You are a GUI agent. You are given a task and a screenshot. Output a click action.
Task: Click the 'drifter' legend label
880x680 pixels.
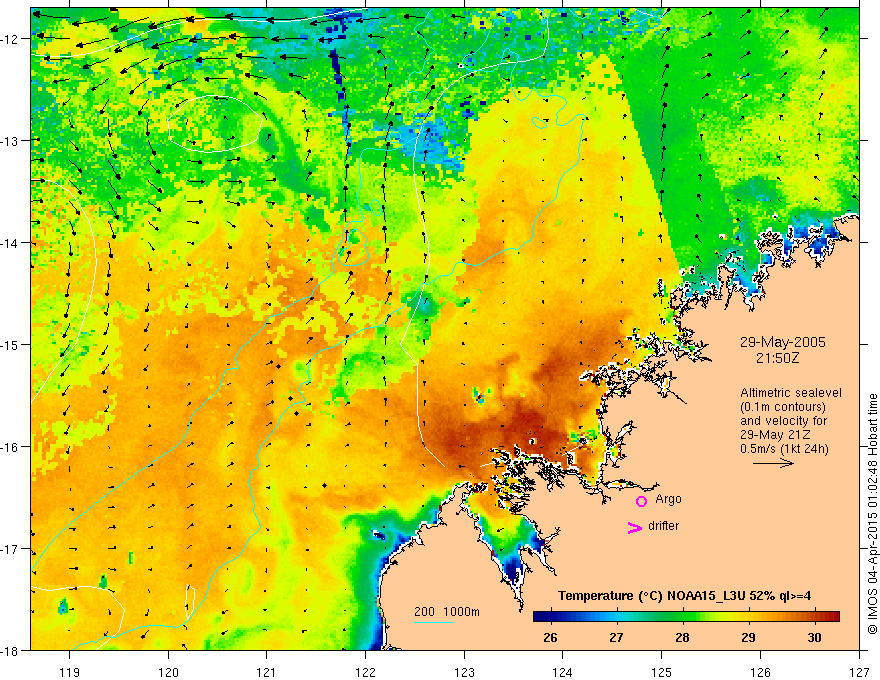tap(663, 526)
